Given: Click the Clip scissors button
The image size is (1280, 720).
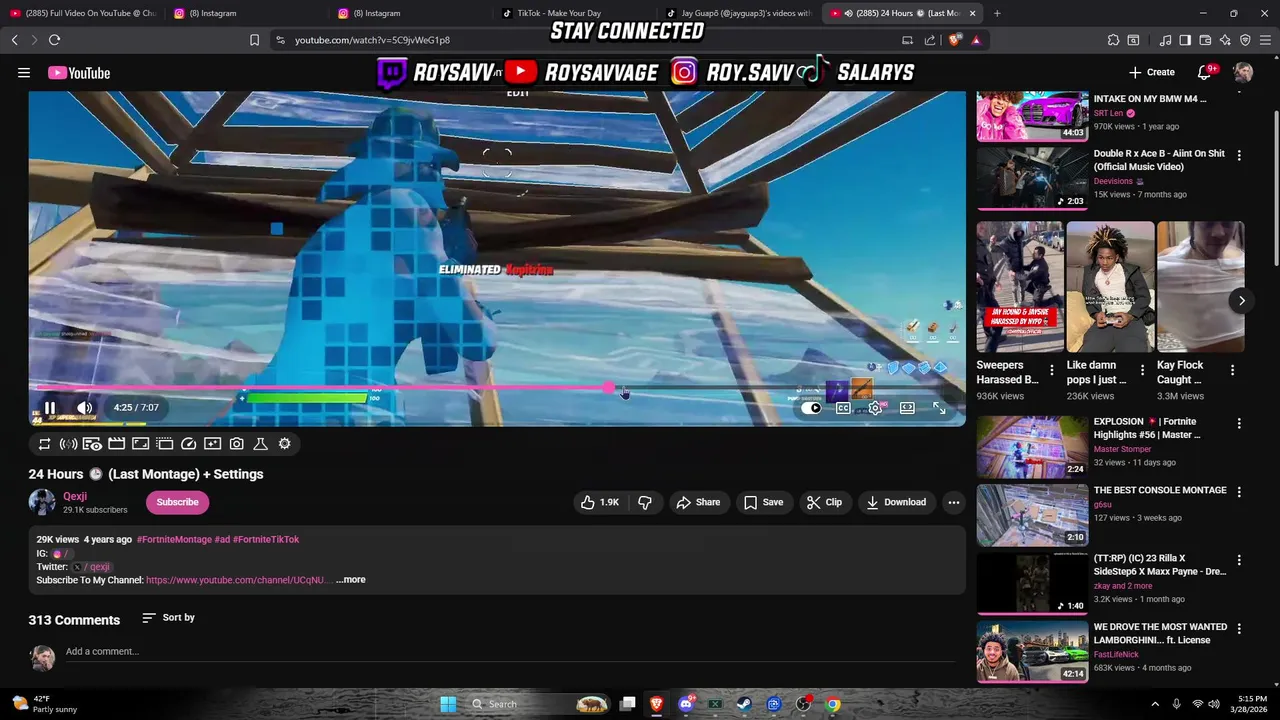Looking at the screenshot, I should (824, 502).
